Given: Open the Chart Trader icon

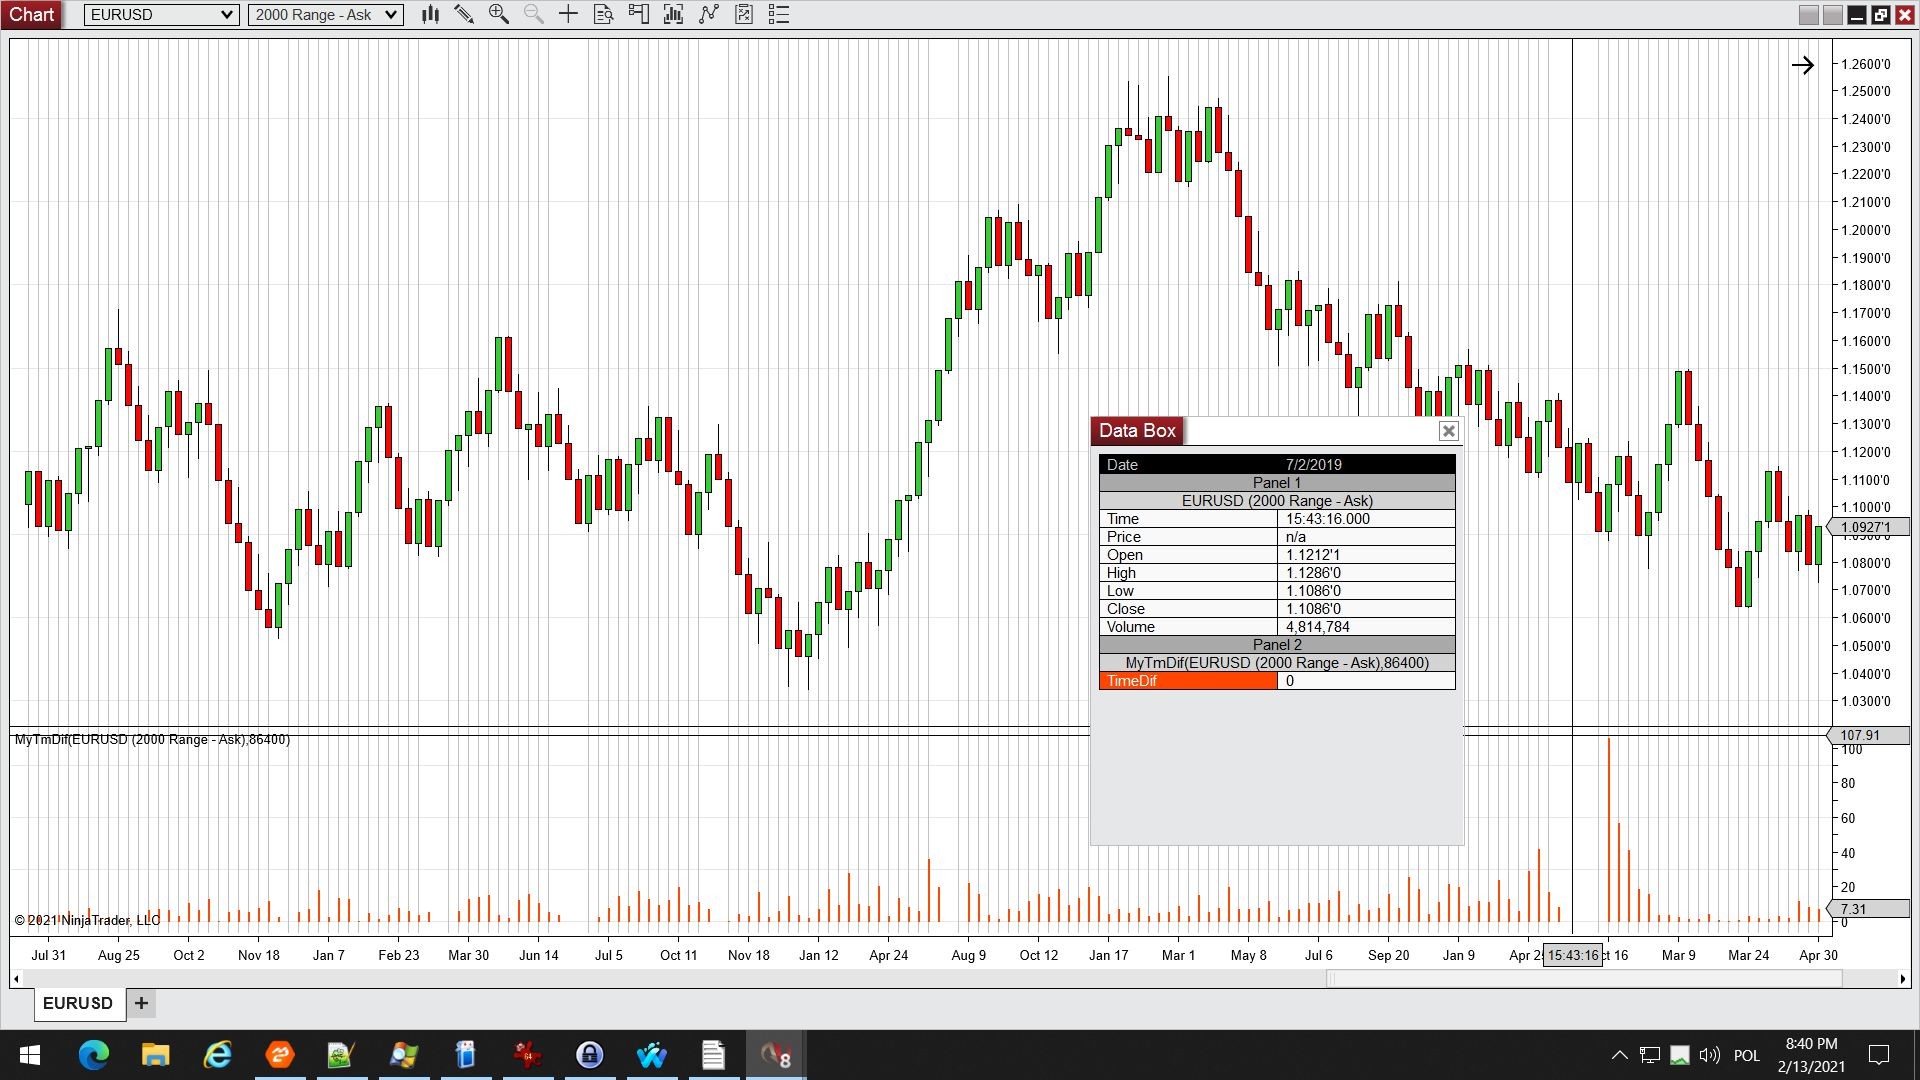Looking at the screenshot, I should tap(638, 14).
